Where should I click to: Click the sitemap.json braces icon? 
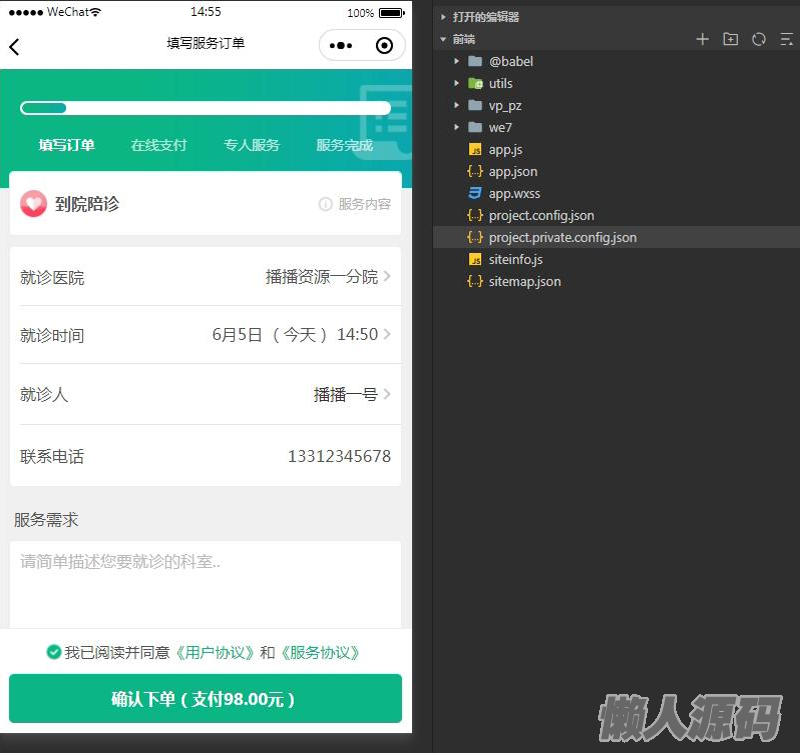pos(475,281)
